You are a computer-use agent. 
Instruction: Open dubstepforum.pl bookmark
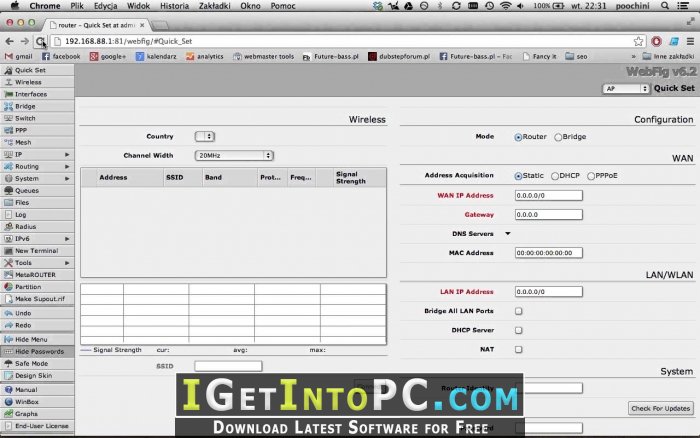coord(399,56)
